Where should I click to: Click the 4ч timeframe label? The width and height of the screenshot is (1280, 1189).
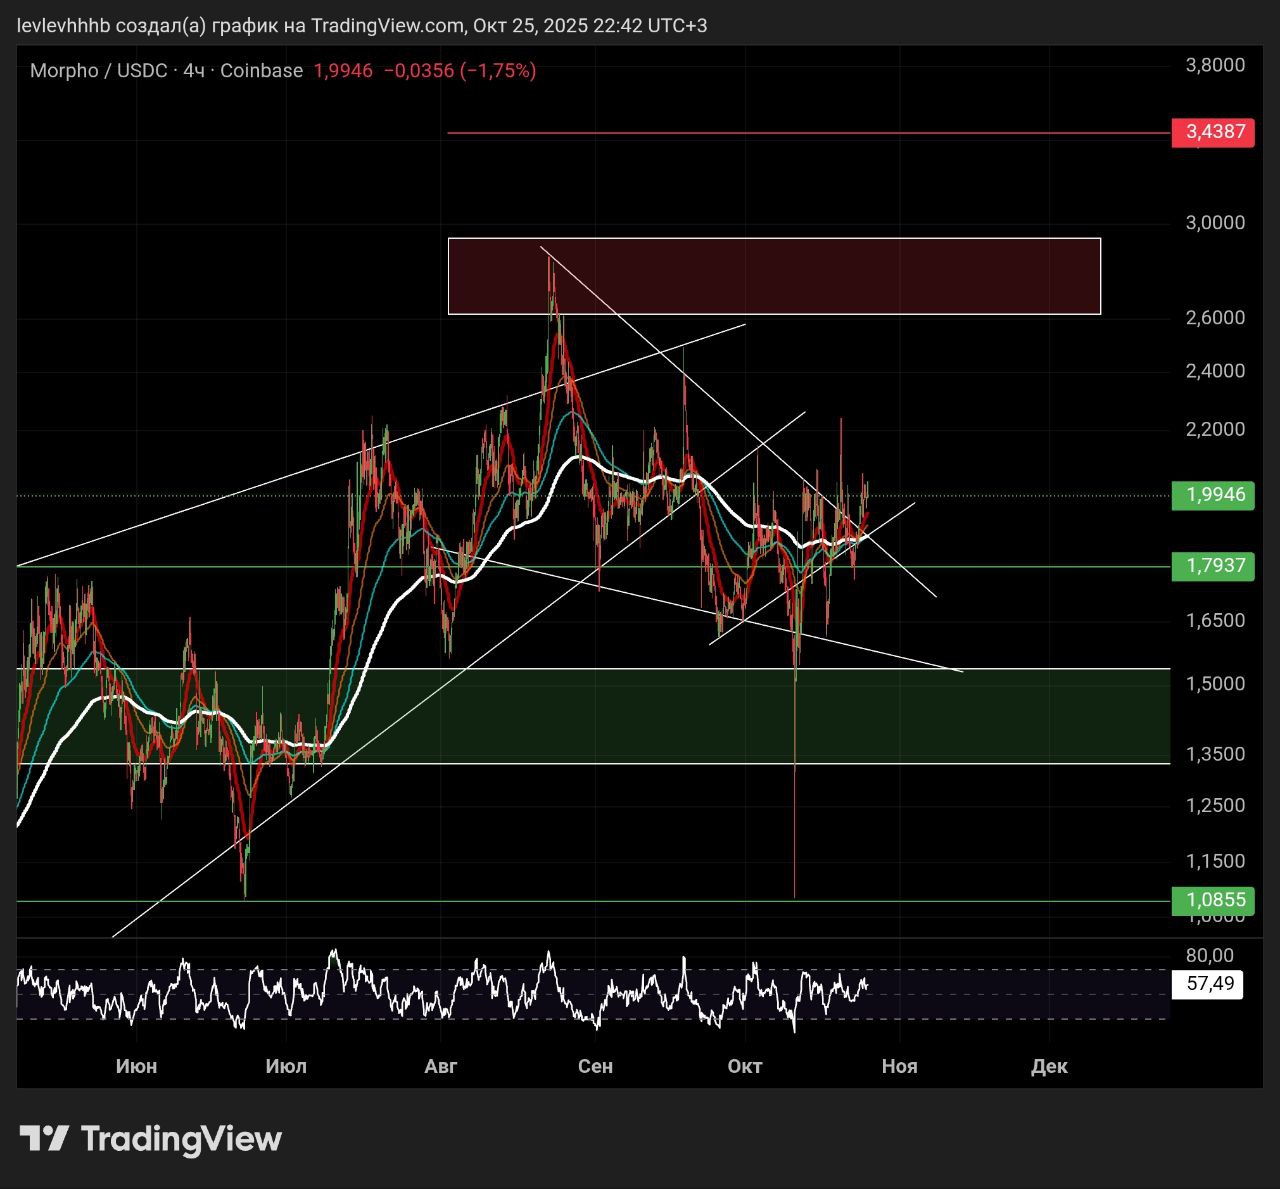[194, 71]
